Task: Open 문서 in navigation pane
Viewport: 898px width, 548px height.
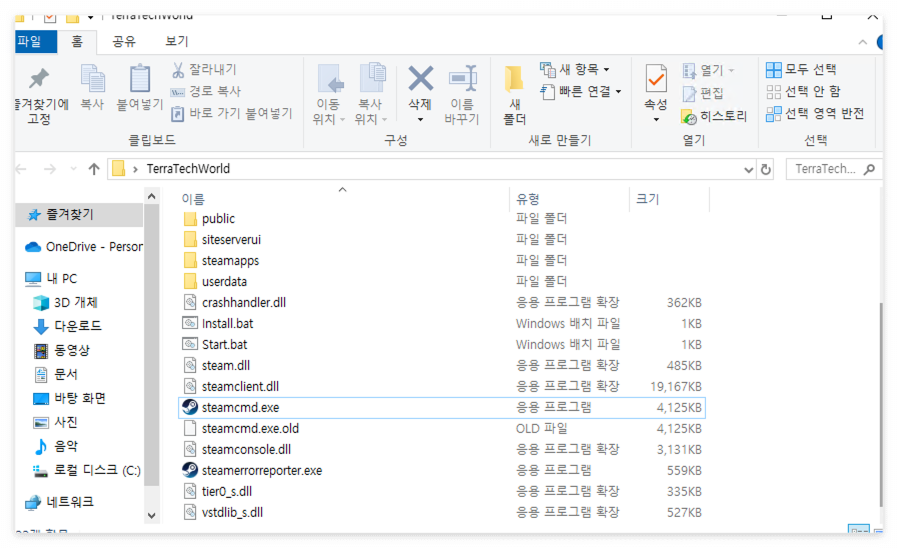Action: point(56,374)
